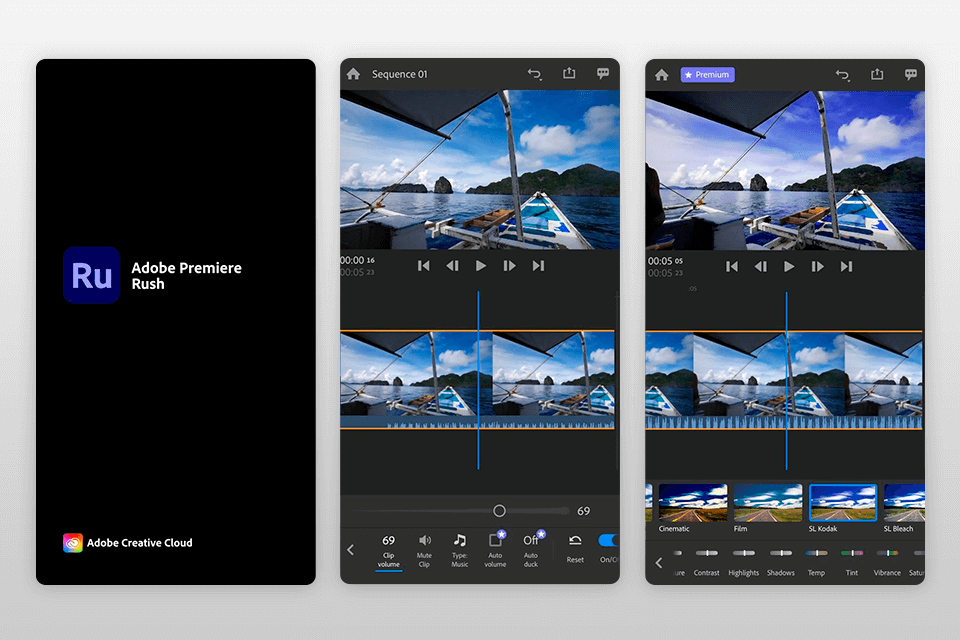Click the video preview in Premium screen
Image resolution: width=960 pixels, height=640 pixels.
[785, 170]
